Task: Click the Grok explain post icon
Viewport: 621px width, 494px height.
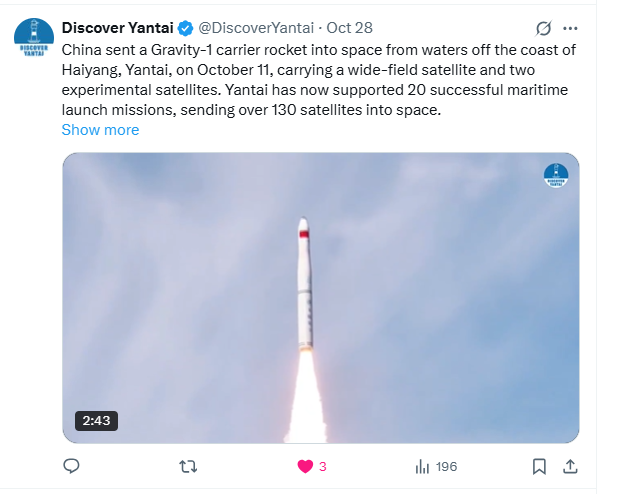Action: click(544, 27)
